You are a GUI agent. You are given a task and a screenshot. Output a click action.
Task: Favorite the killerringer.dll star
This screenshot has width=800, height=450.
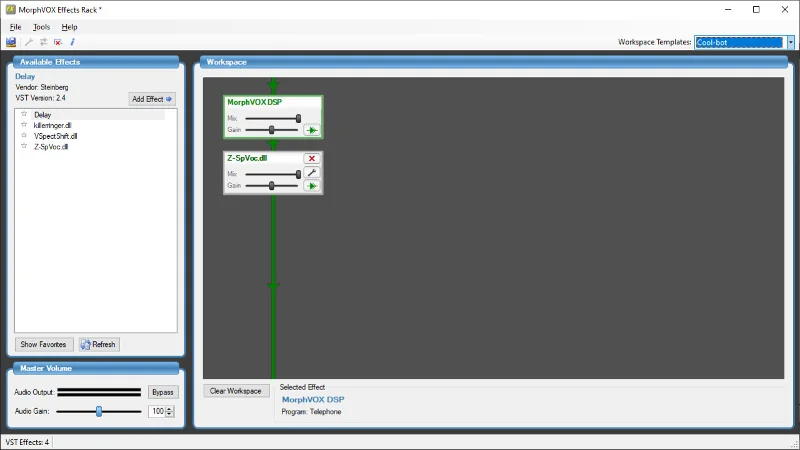(x=23, y=125)
